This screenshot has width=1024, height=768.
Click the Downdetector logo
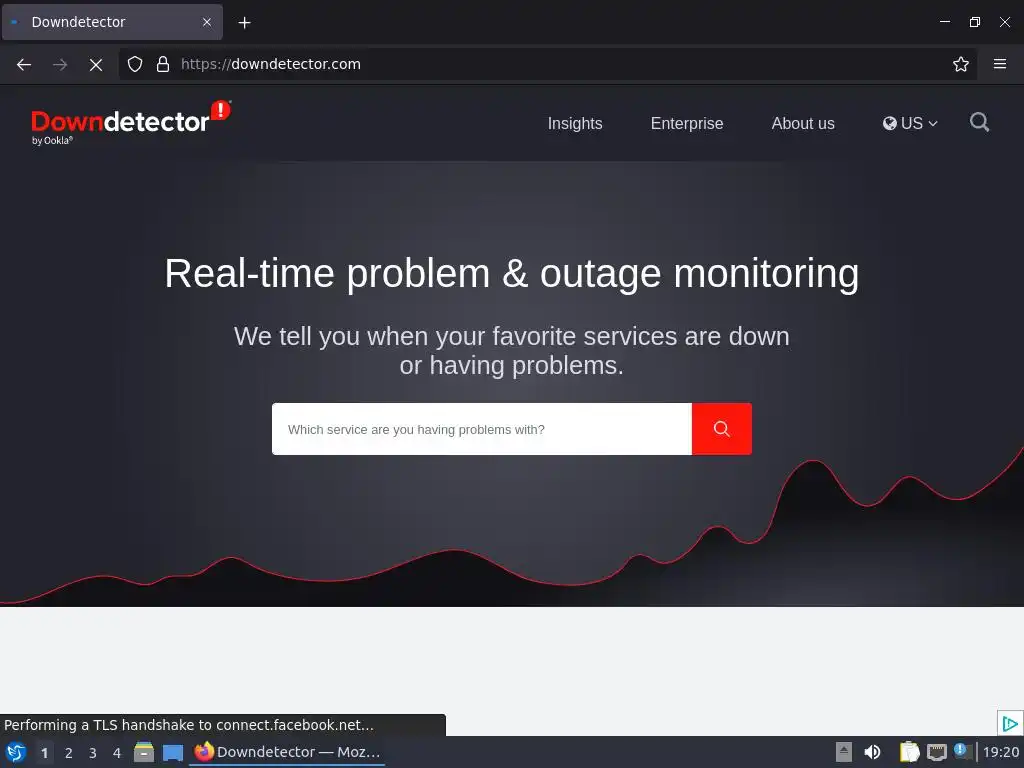131,123
